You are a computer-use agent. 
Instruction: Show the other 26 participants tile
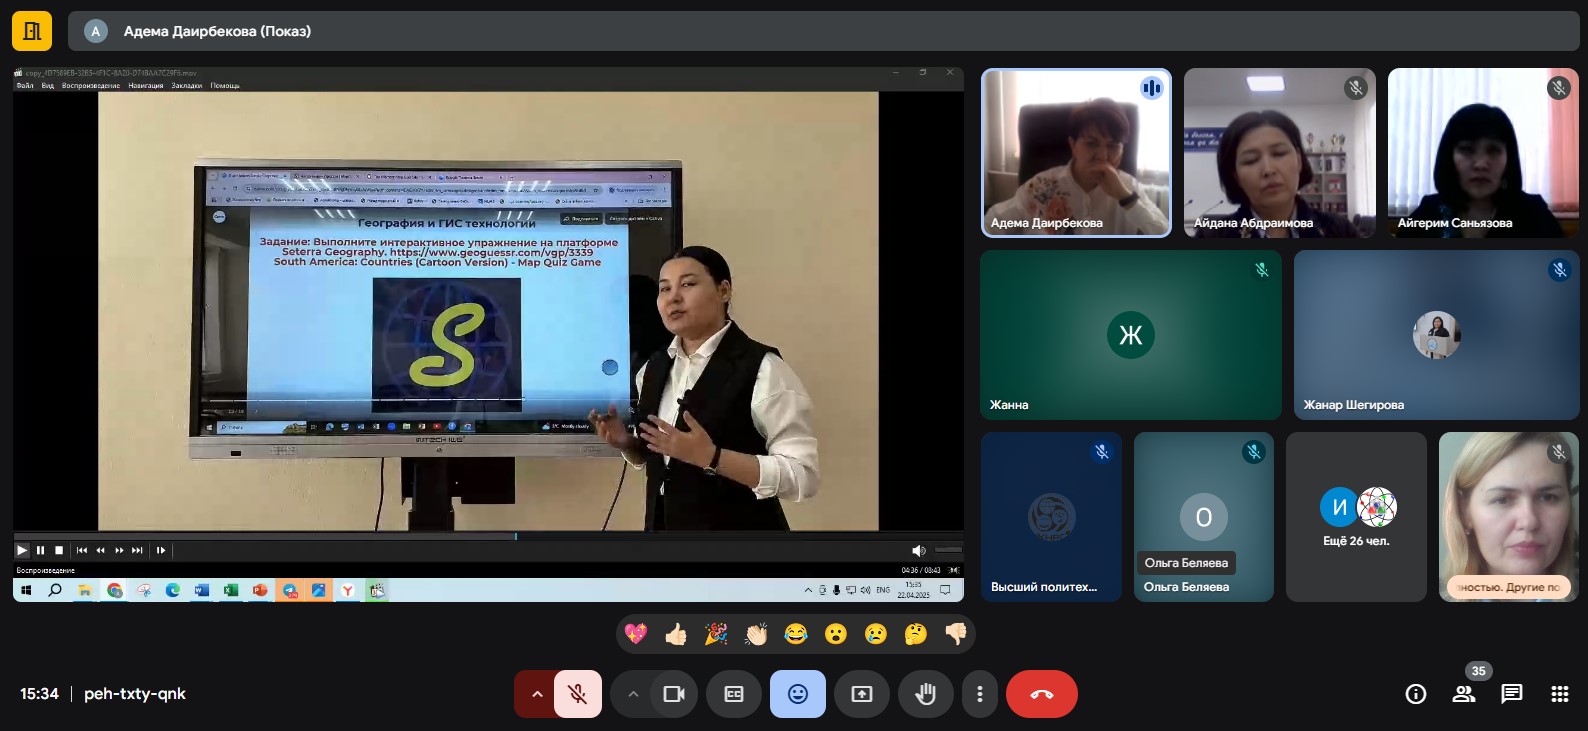(1356, 517)
